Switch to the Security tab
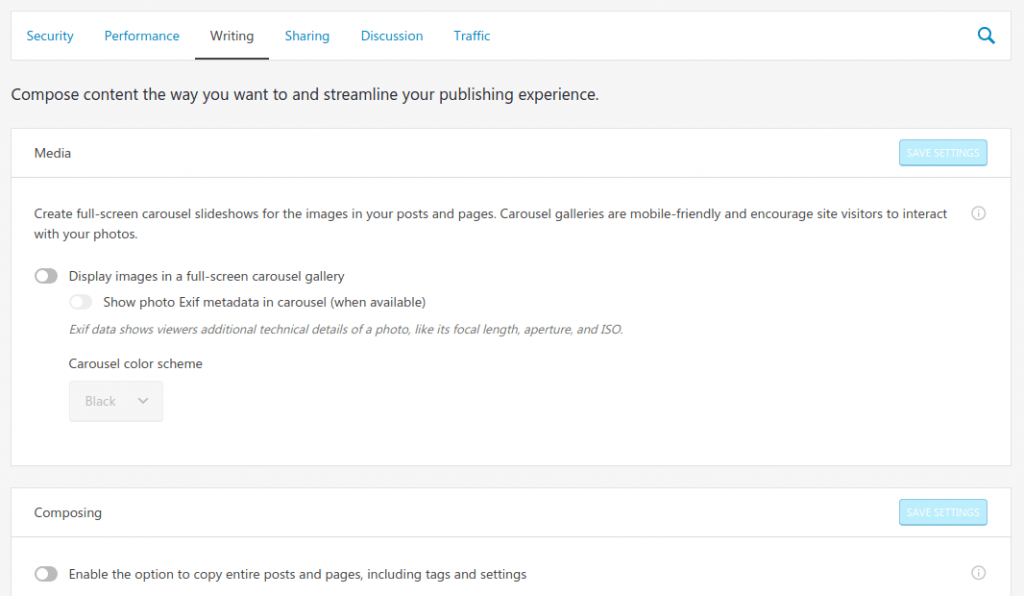Viewport: 1024px width, 596px height. pos(50,36)
